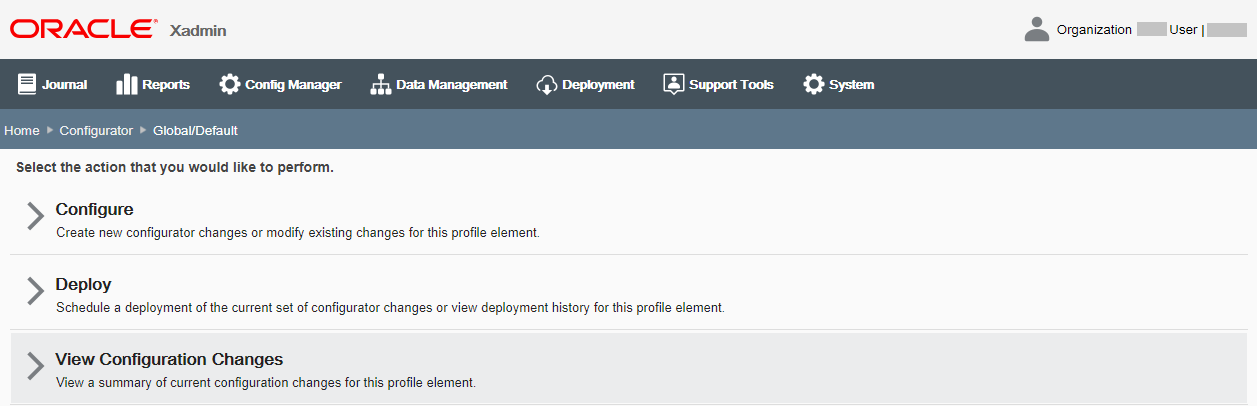1257x406 pixels.
Task: Expand the Deploy chevron arrow
Action: 36,291
